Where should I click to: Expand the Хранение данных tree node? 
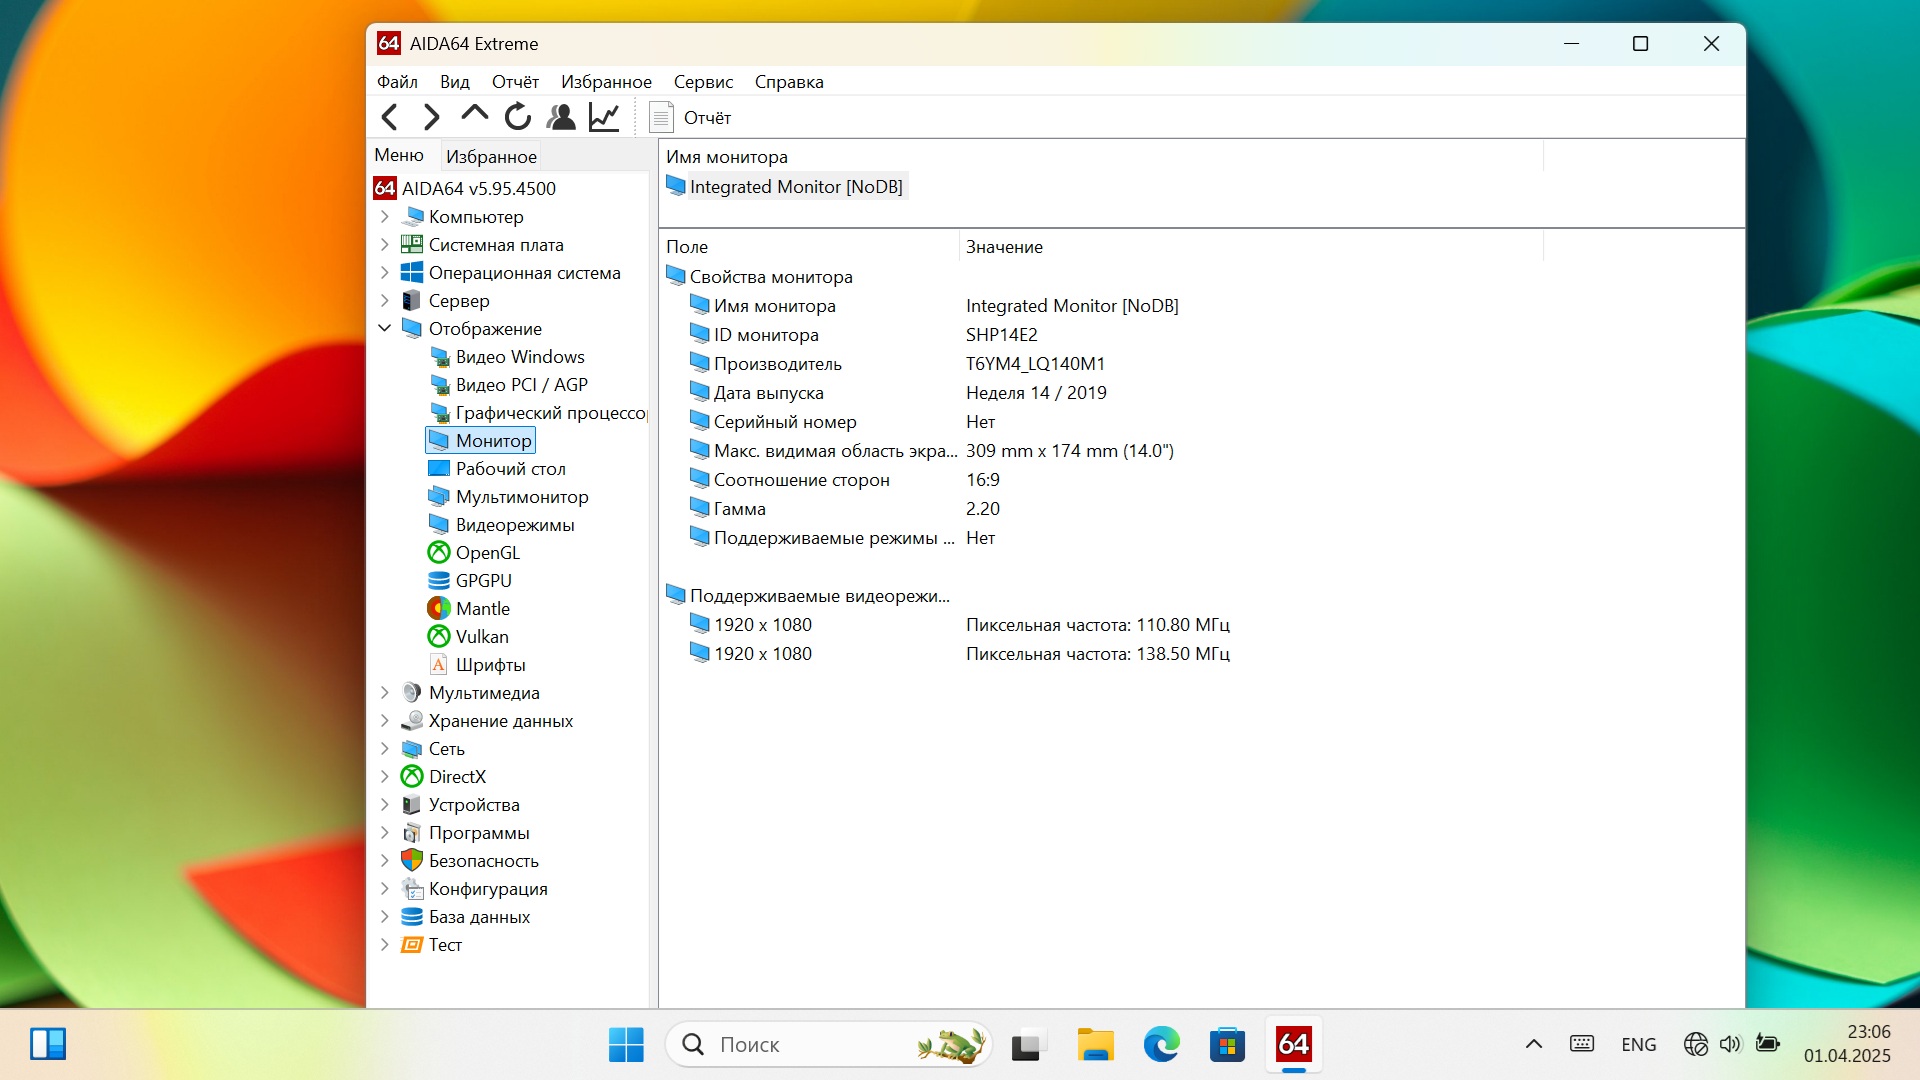click(385, 720)
